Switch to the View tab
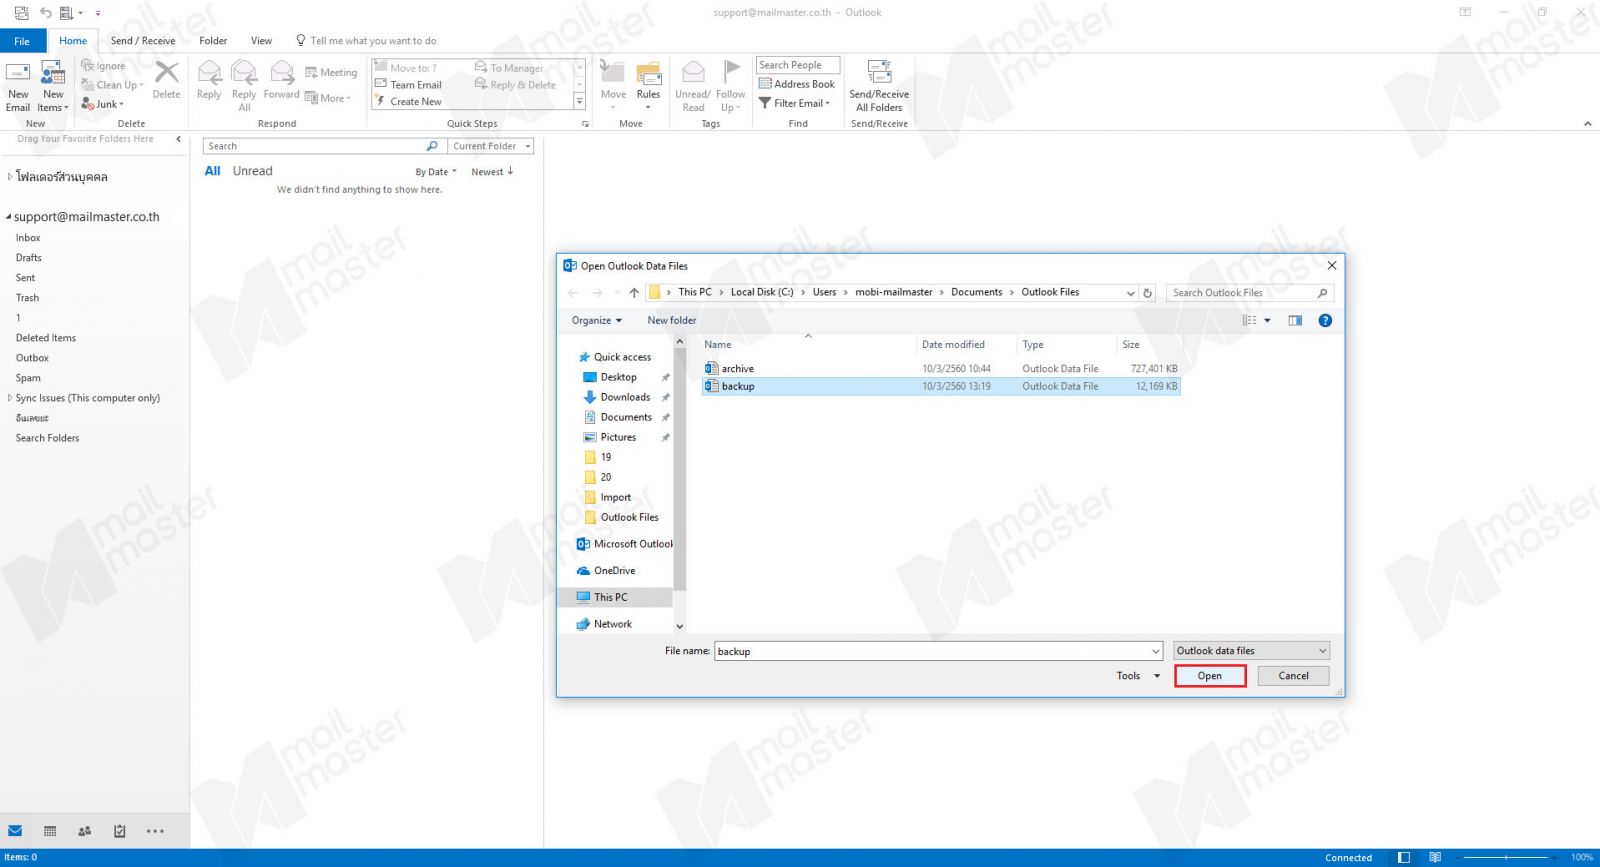 coord(261,41)
